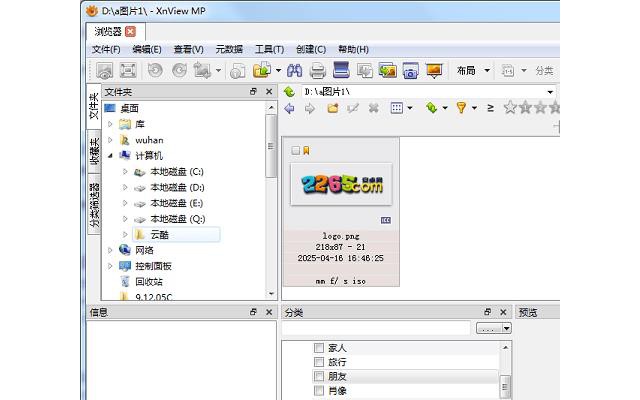
Task: Open the 查看(V) menu
Action: pyautogui.click(x=189, y=49)
